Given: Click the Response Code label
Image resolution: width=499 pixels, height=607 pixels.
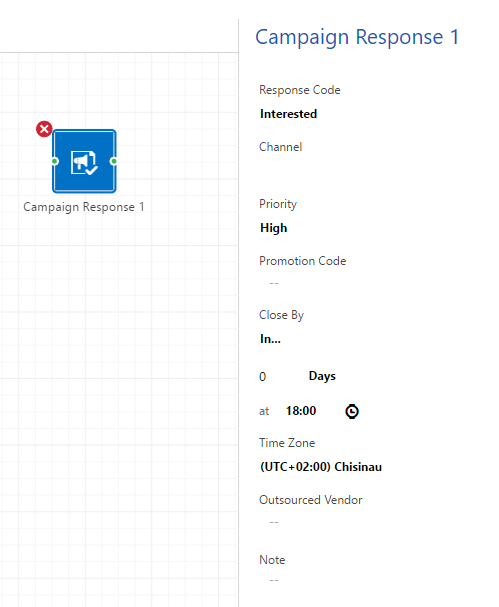Looking at the screenshot, I should tap(300, 90).
